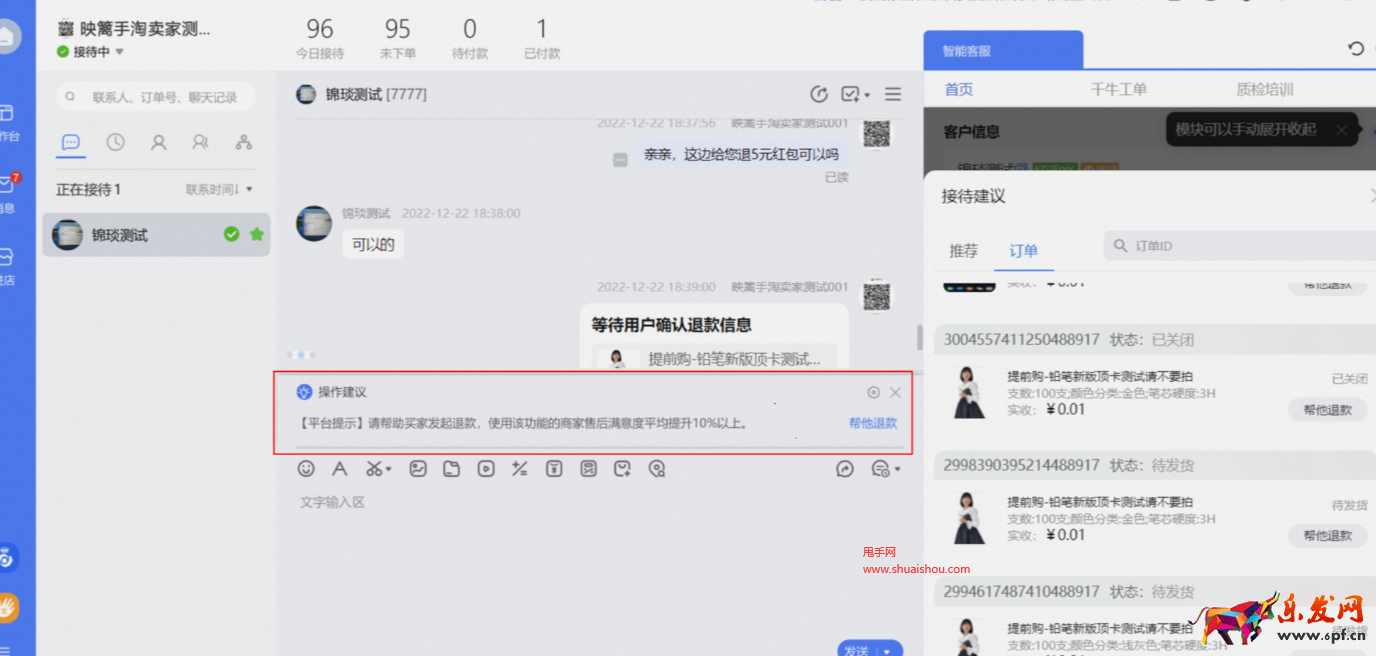This screenshot has height=656, width=1376.
Task: Show single contacts with person icon
Action: coord(158,142)
